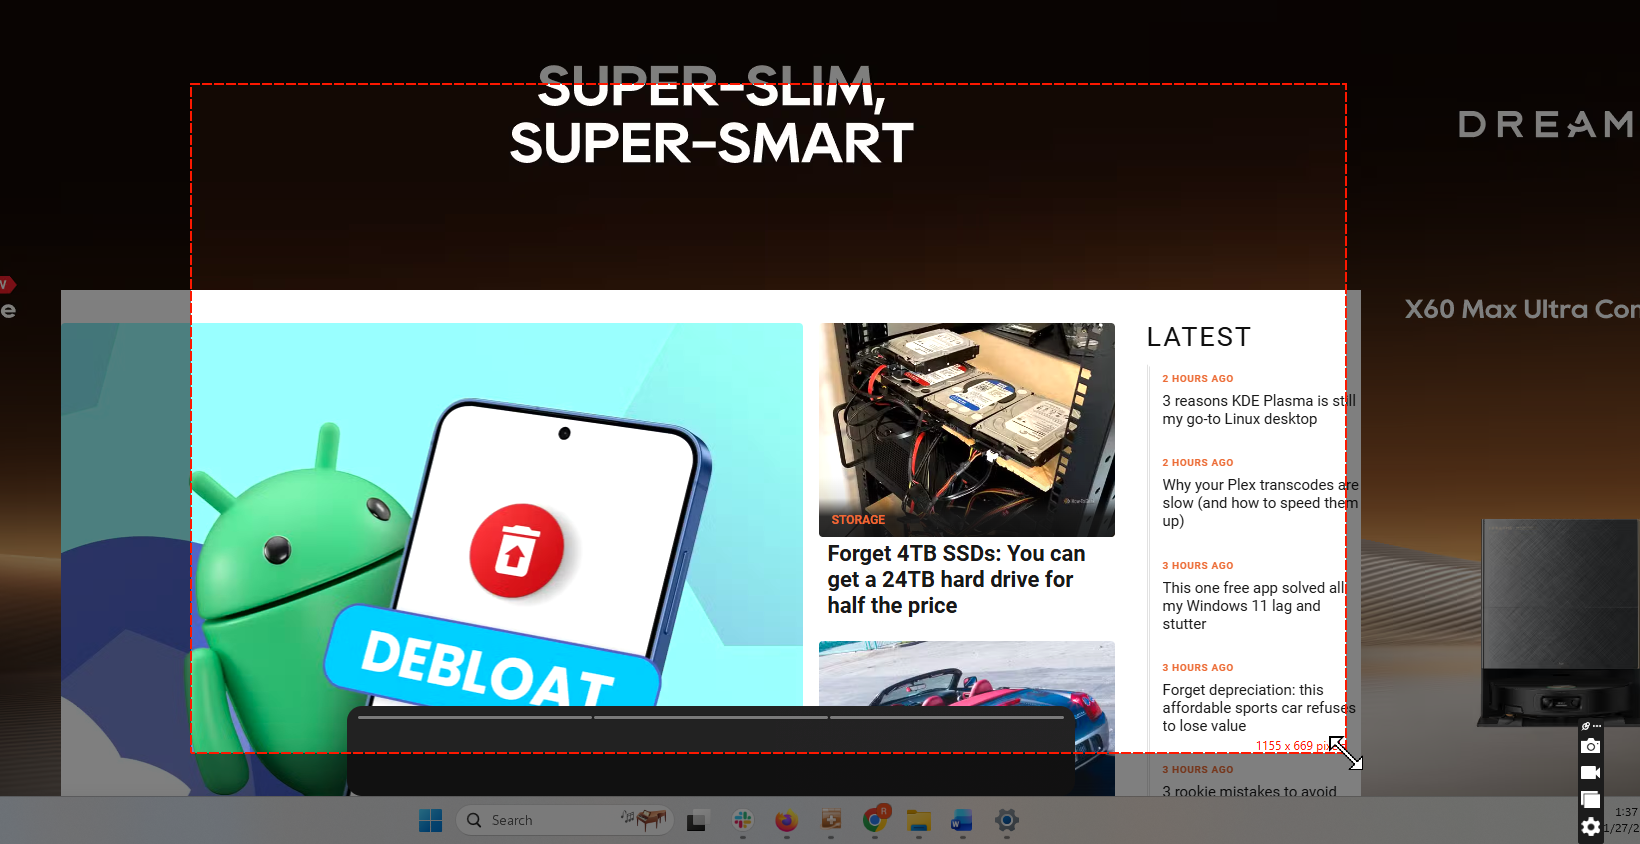This screenshot has width=1640, height=844.
Task: Click the taskbar clock showing 1:37
Action: (x=1624, y=812)
